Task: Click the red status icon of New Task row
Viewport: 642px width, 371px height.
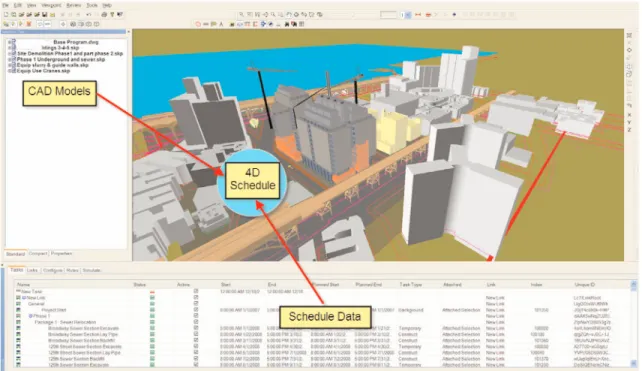Action: tap(152, 292)
